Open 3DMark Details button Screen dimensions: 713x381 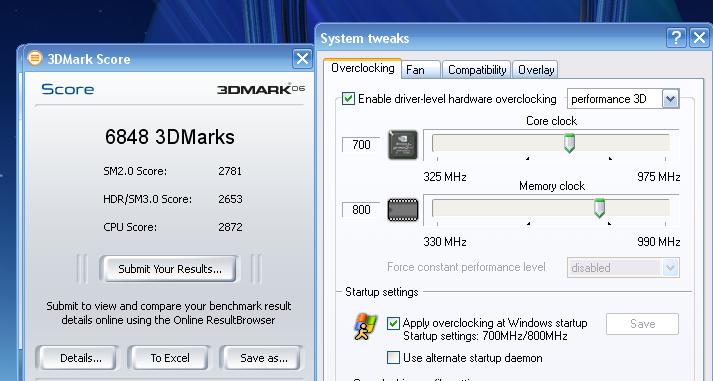(78, 358)
